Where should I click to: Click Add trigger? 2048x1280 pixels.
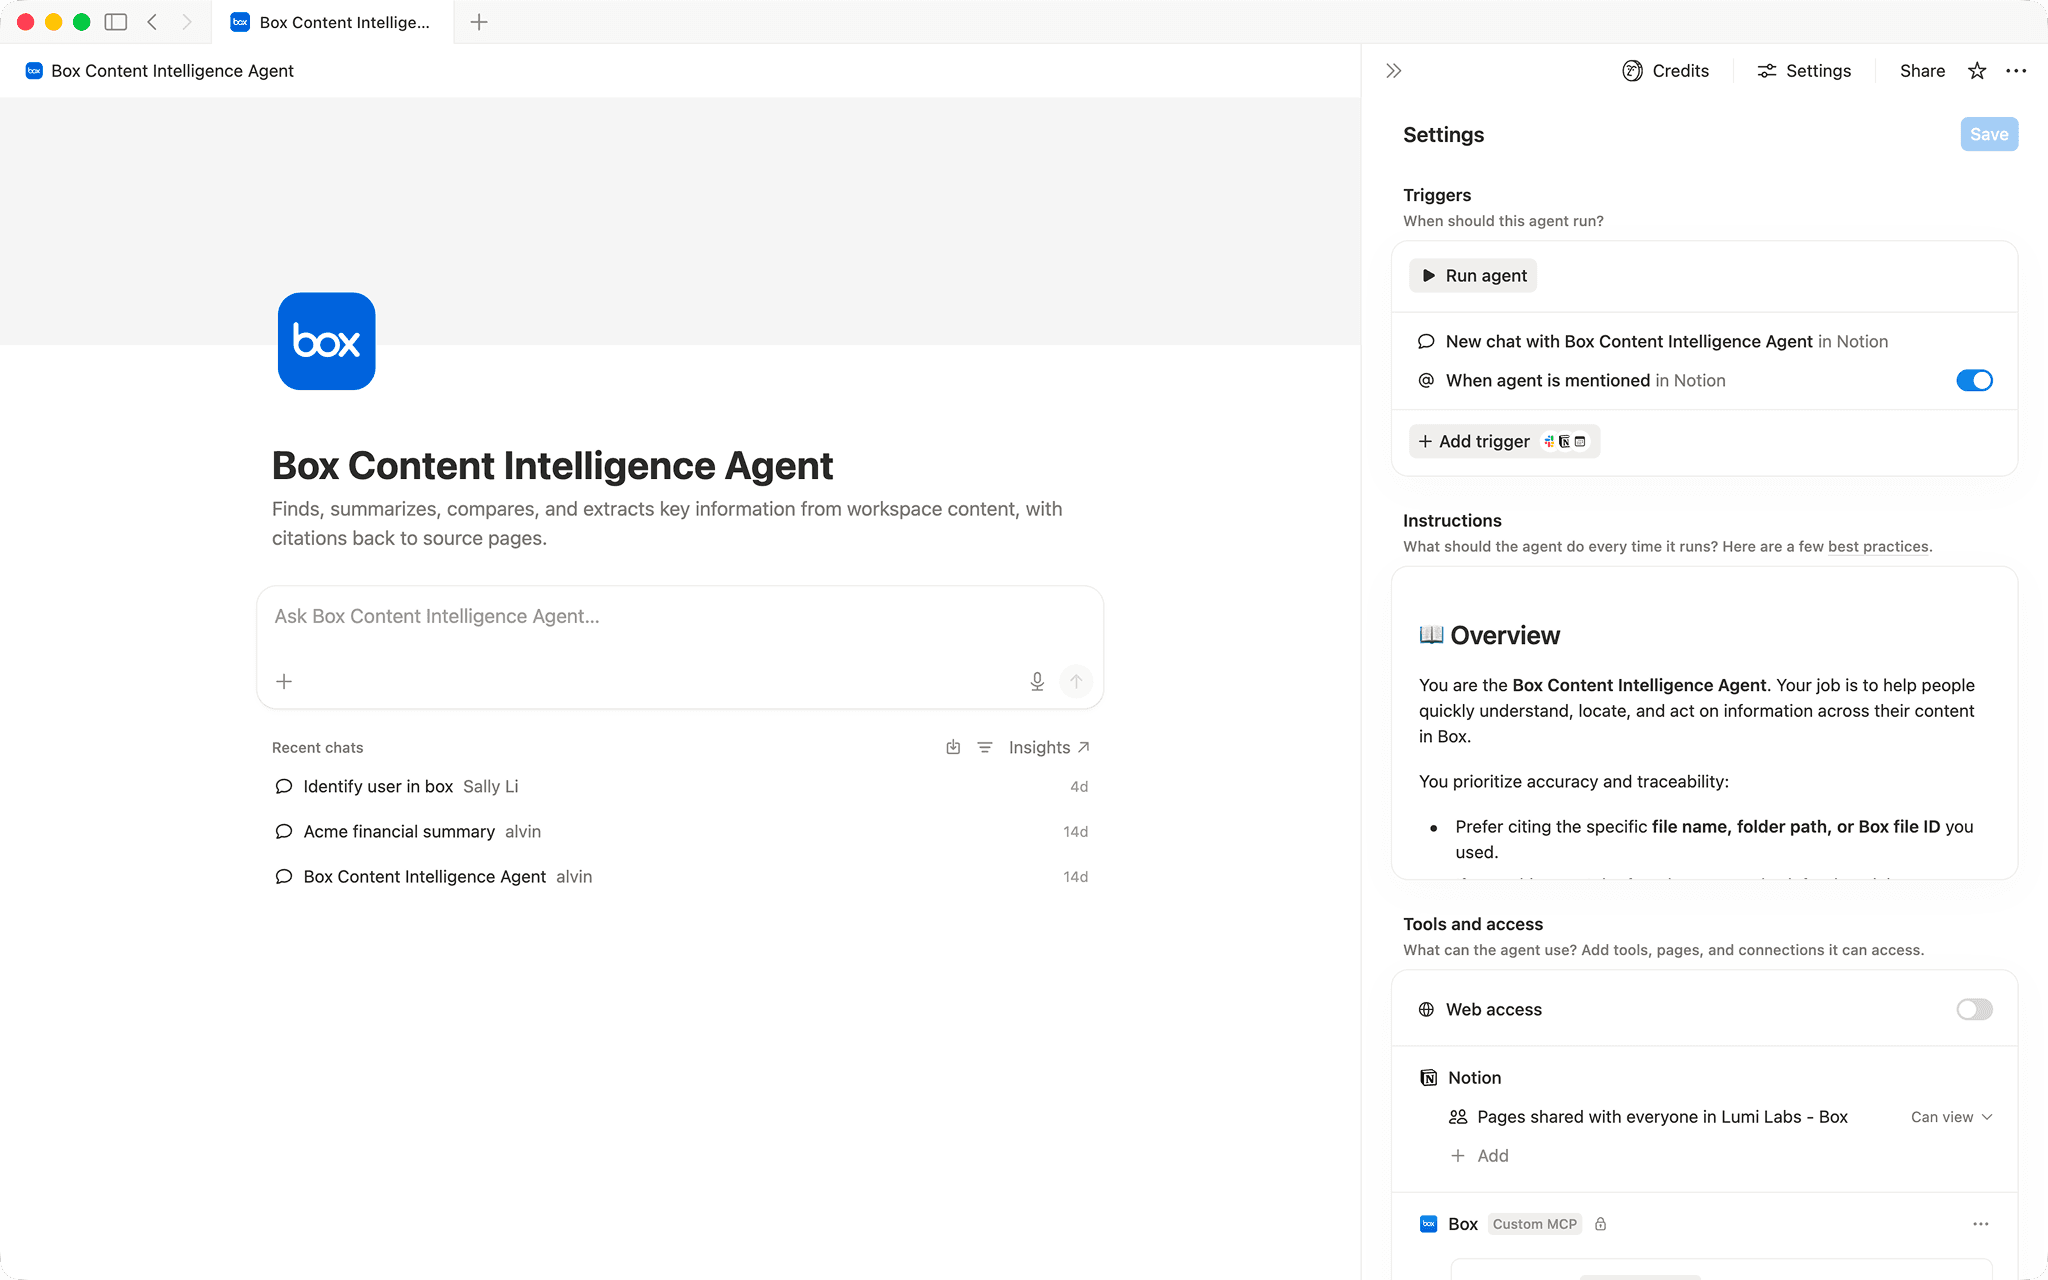1504,442
